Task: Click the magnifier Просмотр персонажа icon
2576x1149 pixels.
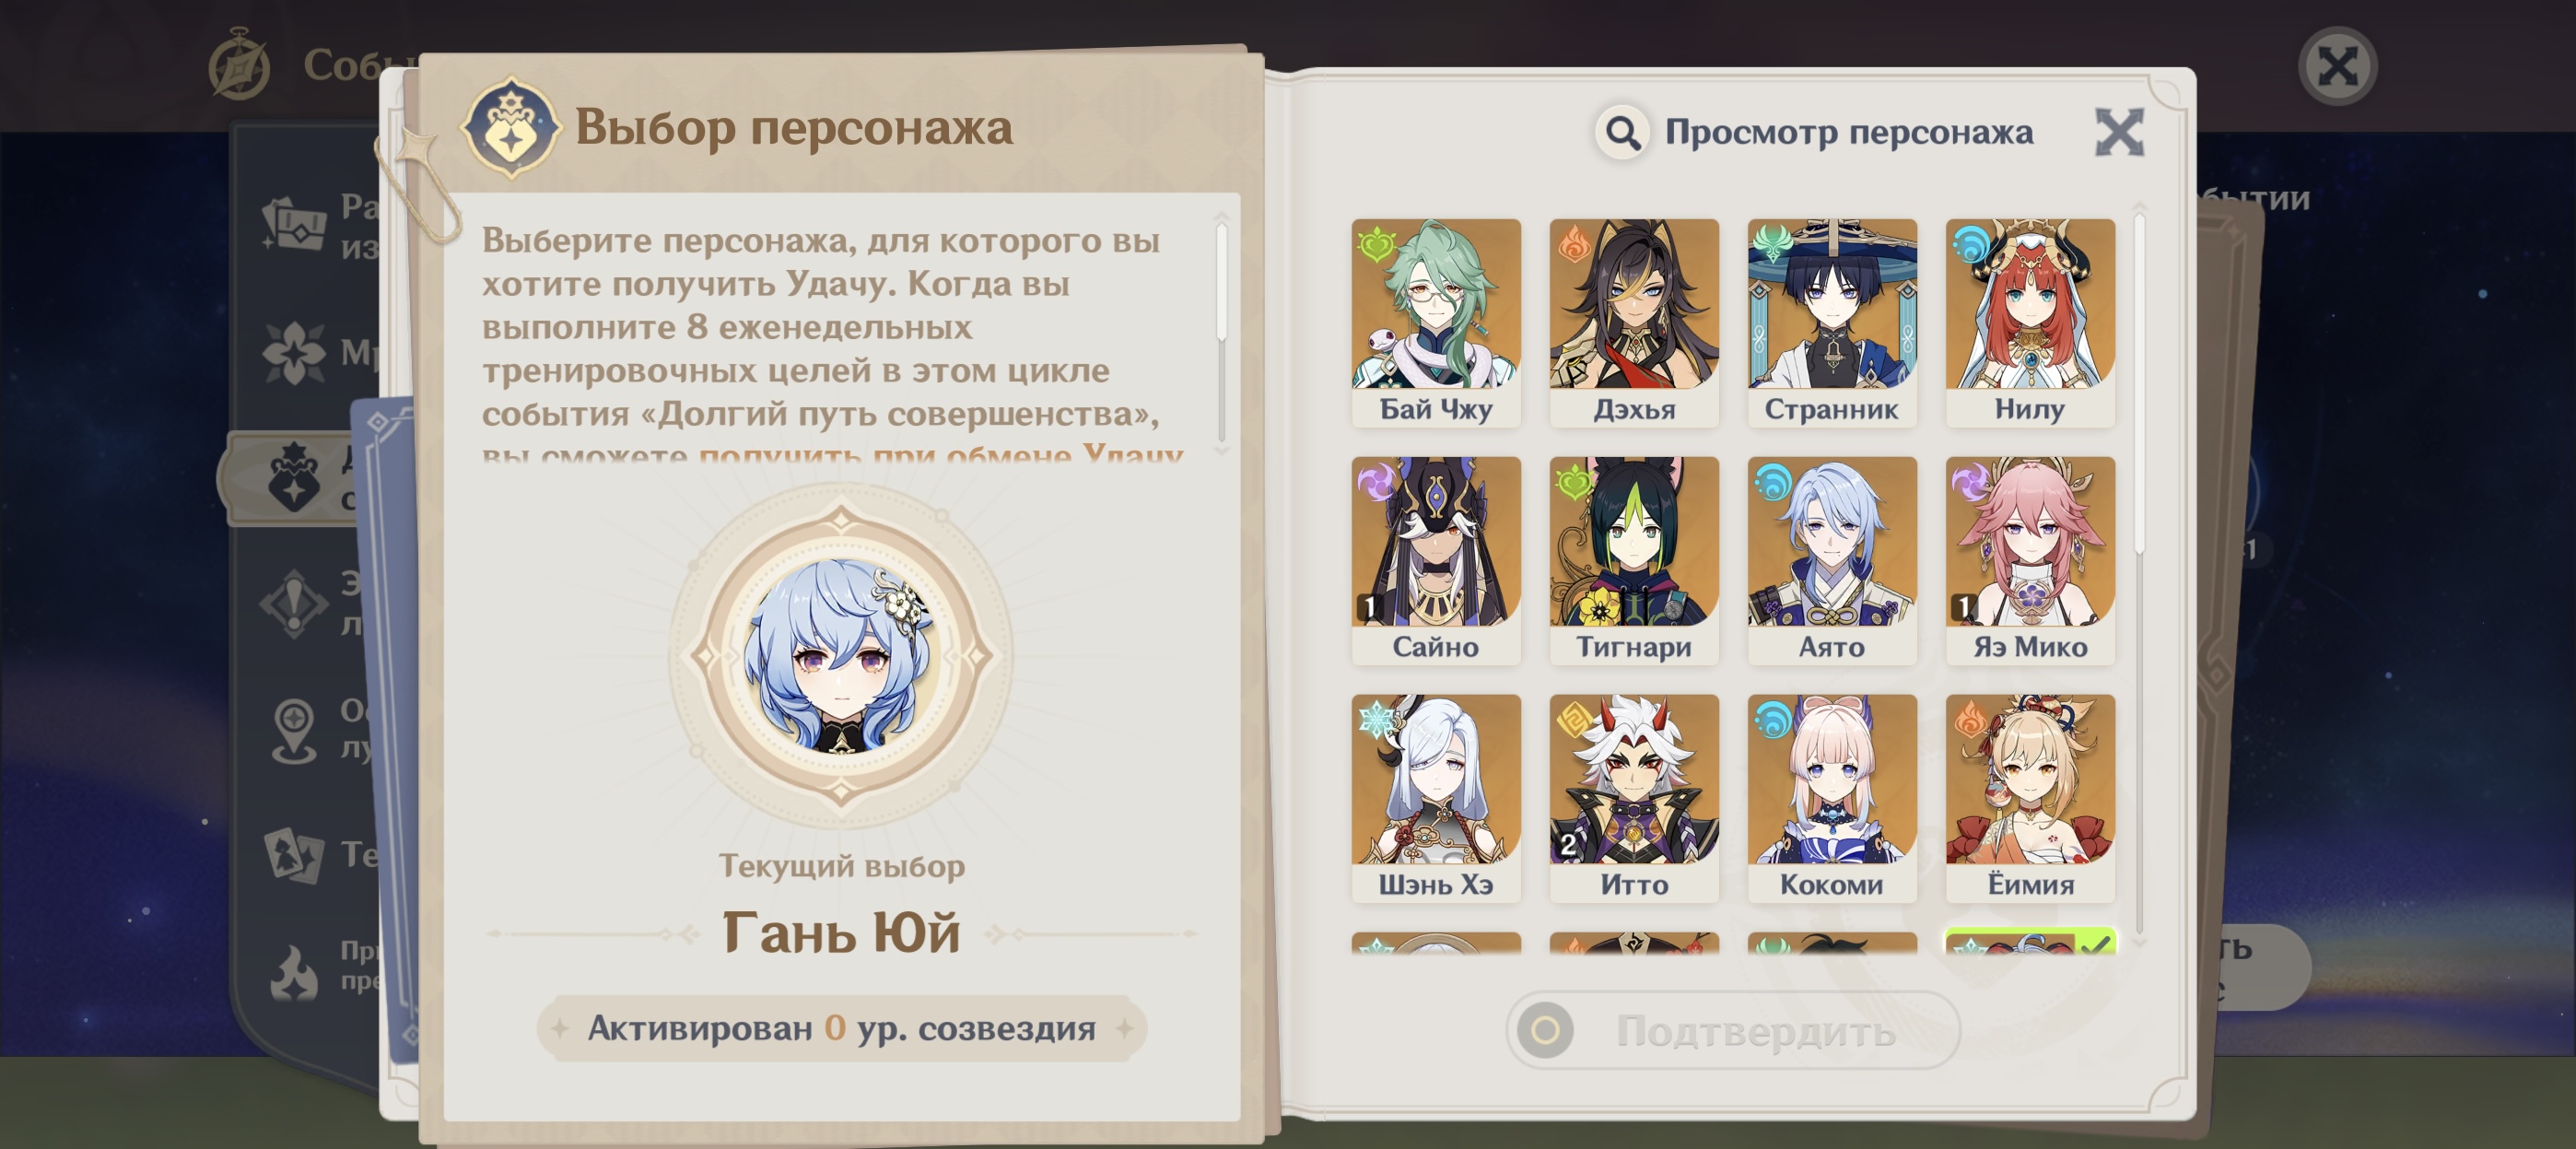Action: coord(1622,132)
